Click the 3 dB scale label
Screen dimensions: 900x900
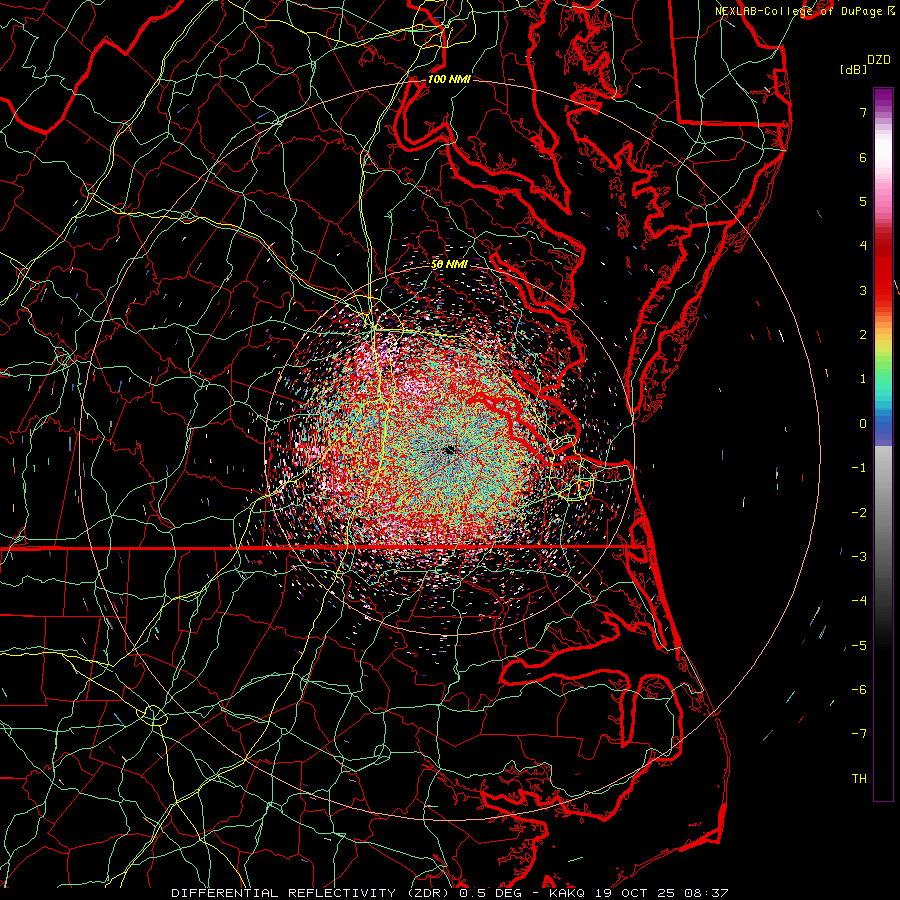click(863, 290)
